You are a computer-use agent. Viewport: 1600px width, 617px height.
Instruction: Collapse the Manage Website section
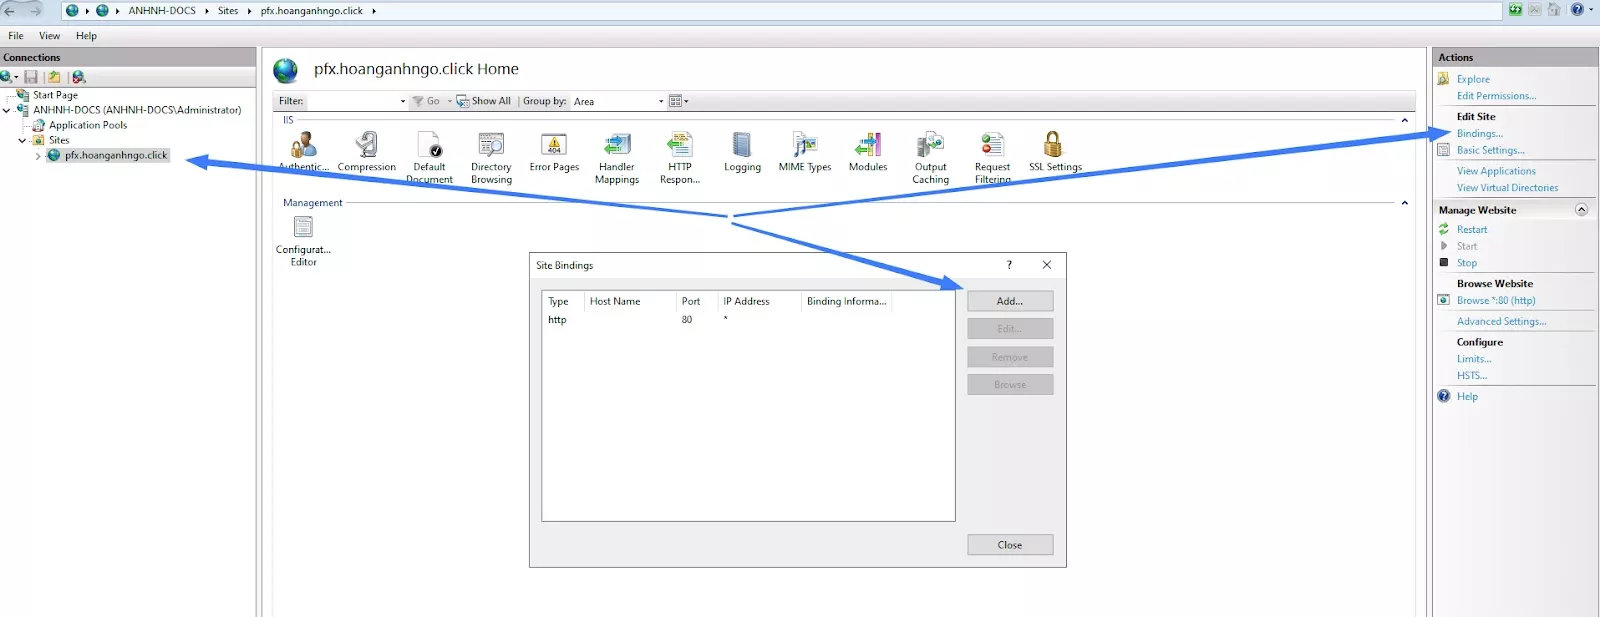1581,210
